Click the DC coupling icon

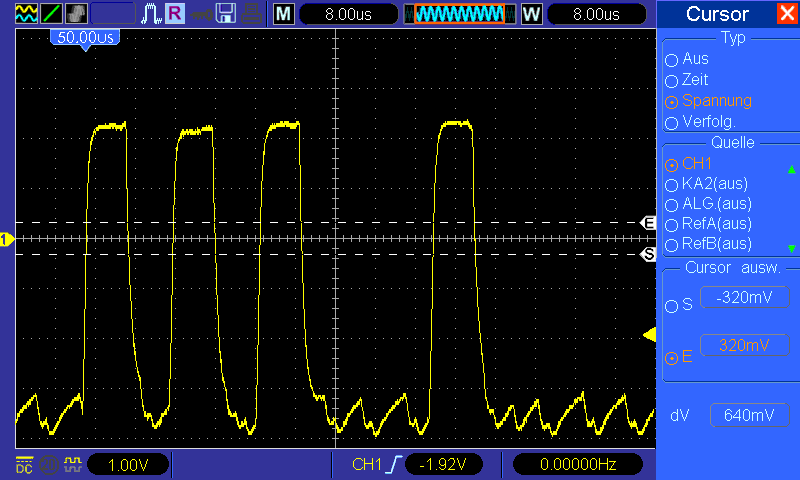(x=24, y=465)
